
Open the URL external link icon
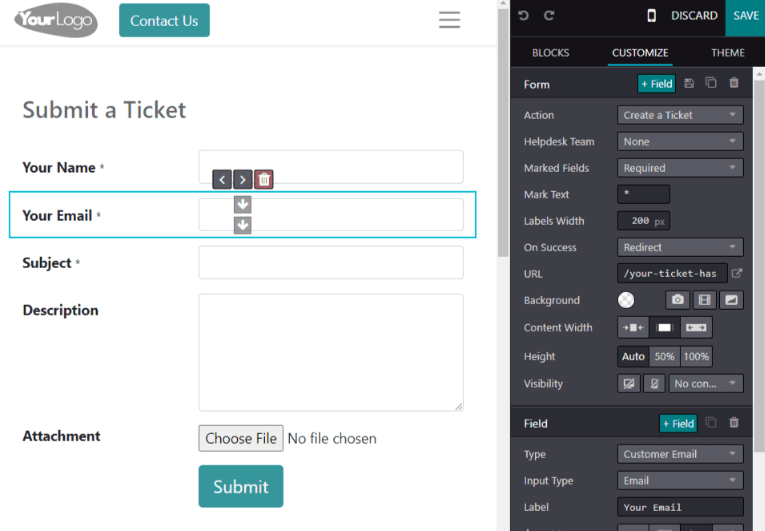tap(737, 273)
